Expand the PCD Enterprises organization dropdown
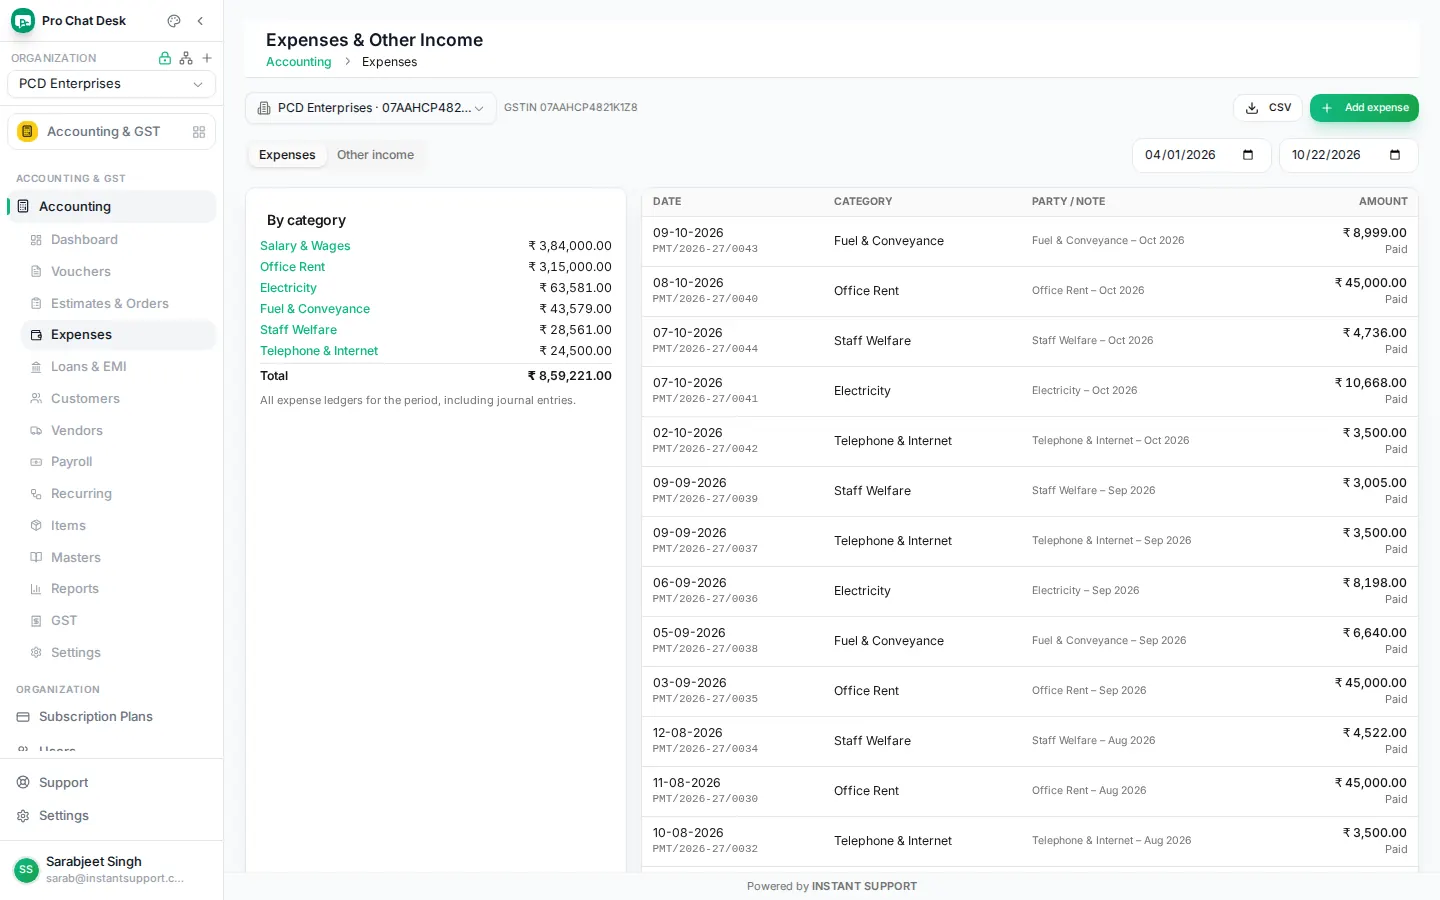This screenshot has width=1440, height=900. tap(111, 84)
